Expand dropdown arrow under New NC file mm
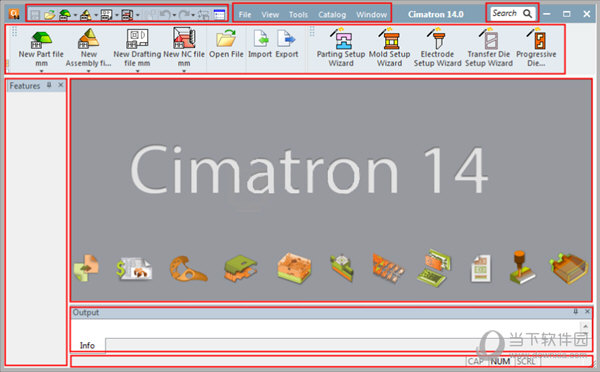Viewport: 600px width, 372px height. click(x=184, y=71)
